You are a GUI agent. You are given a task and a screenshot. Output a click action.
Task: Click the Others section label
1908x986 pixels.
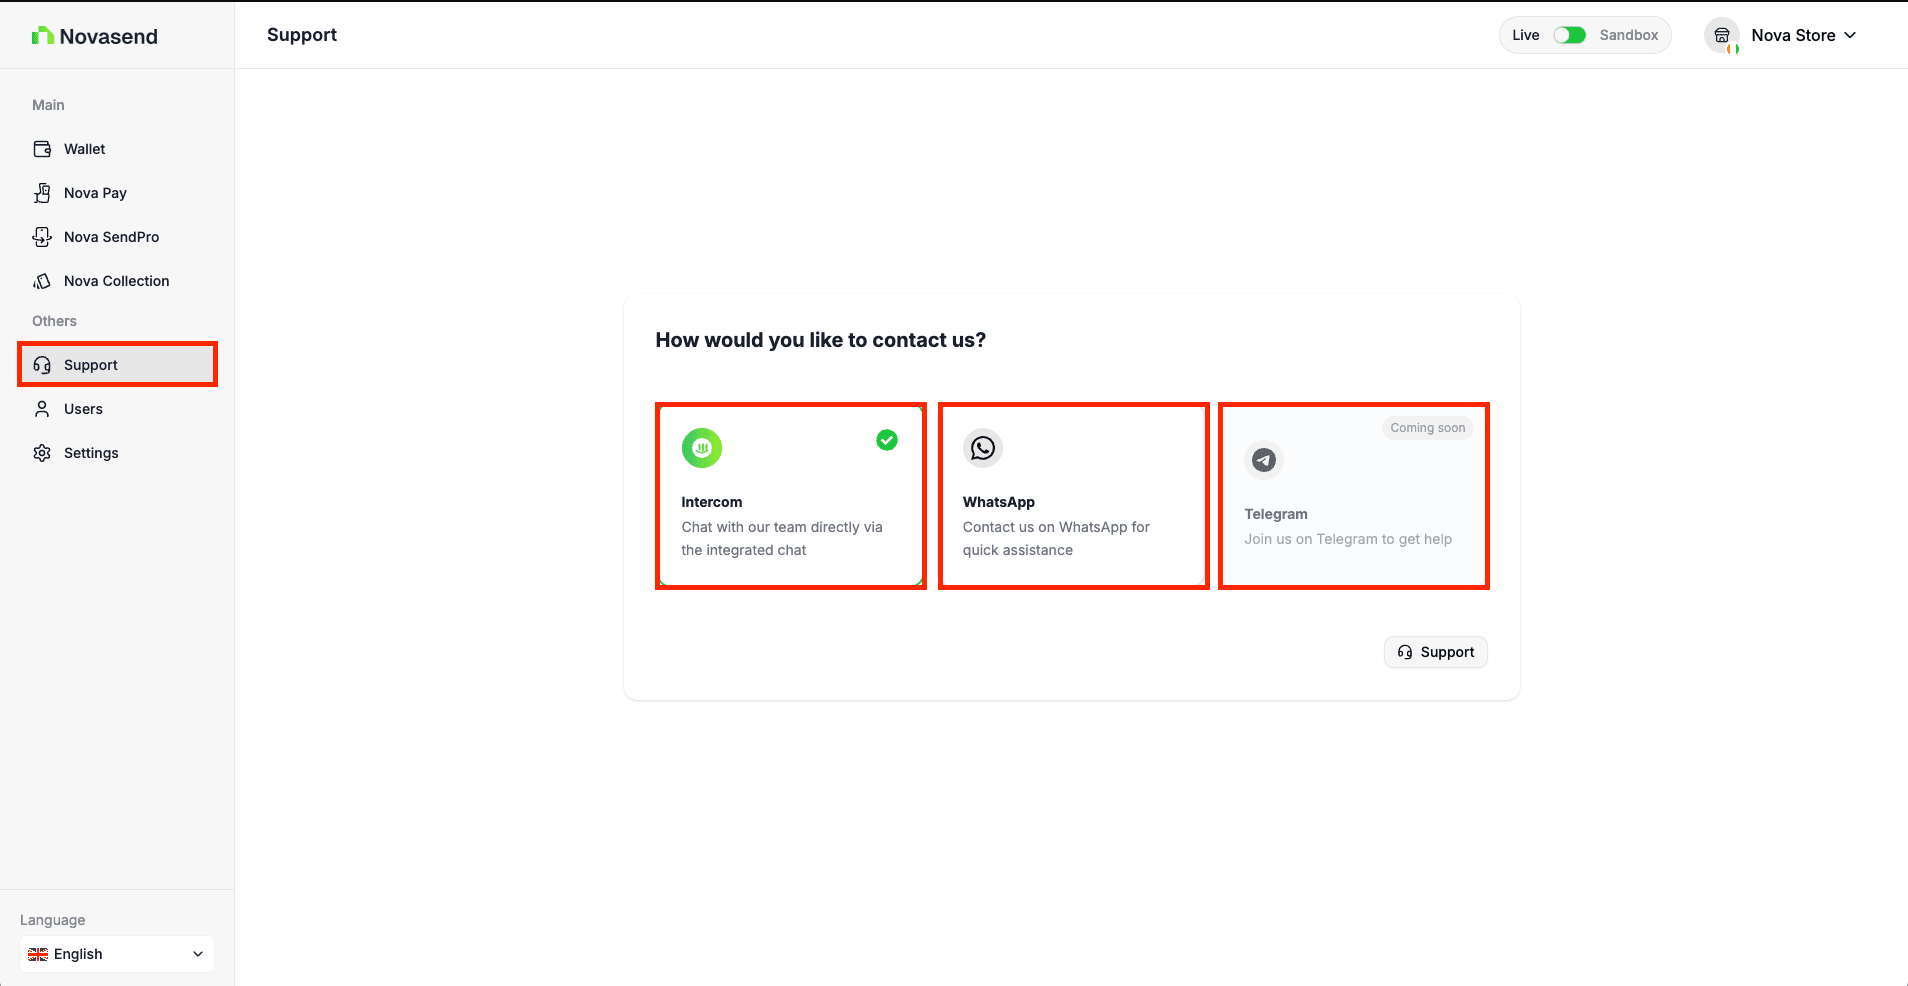(x=54, y=321)
